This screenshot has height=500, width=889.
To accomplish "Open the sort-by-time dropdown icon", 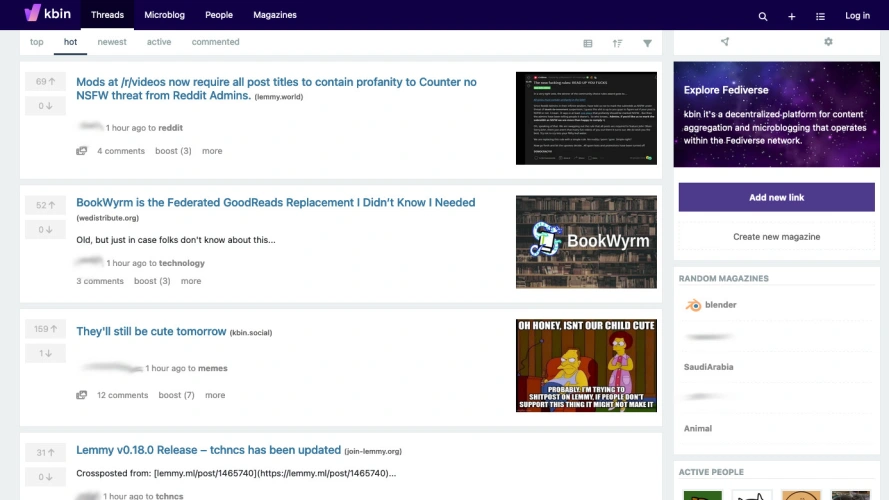I will pyautogui.click(x=617, y=43).
